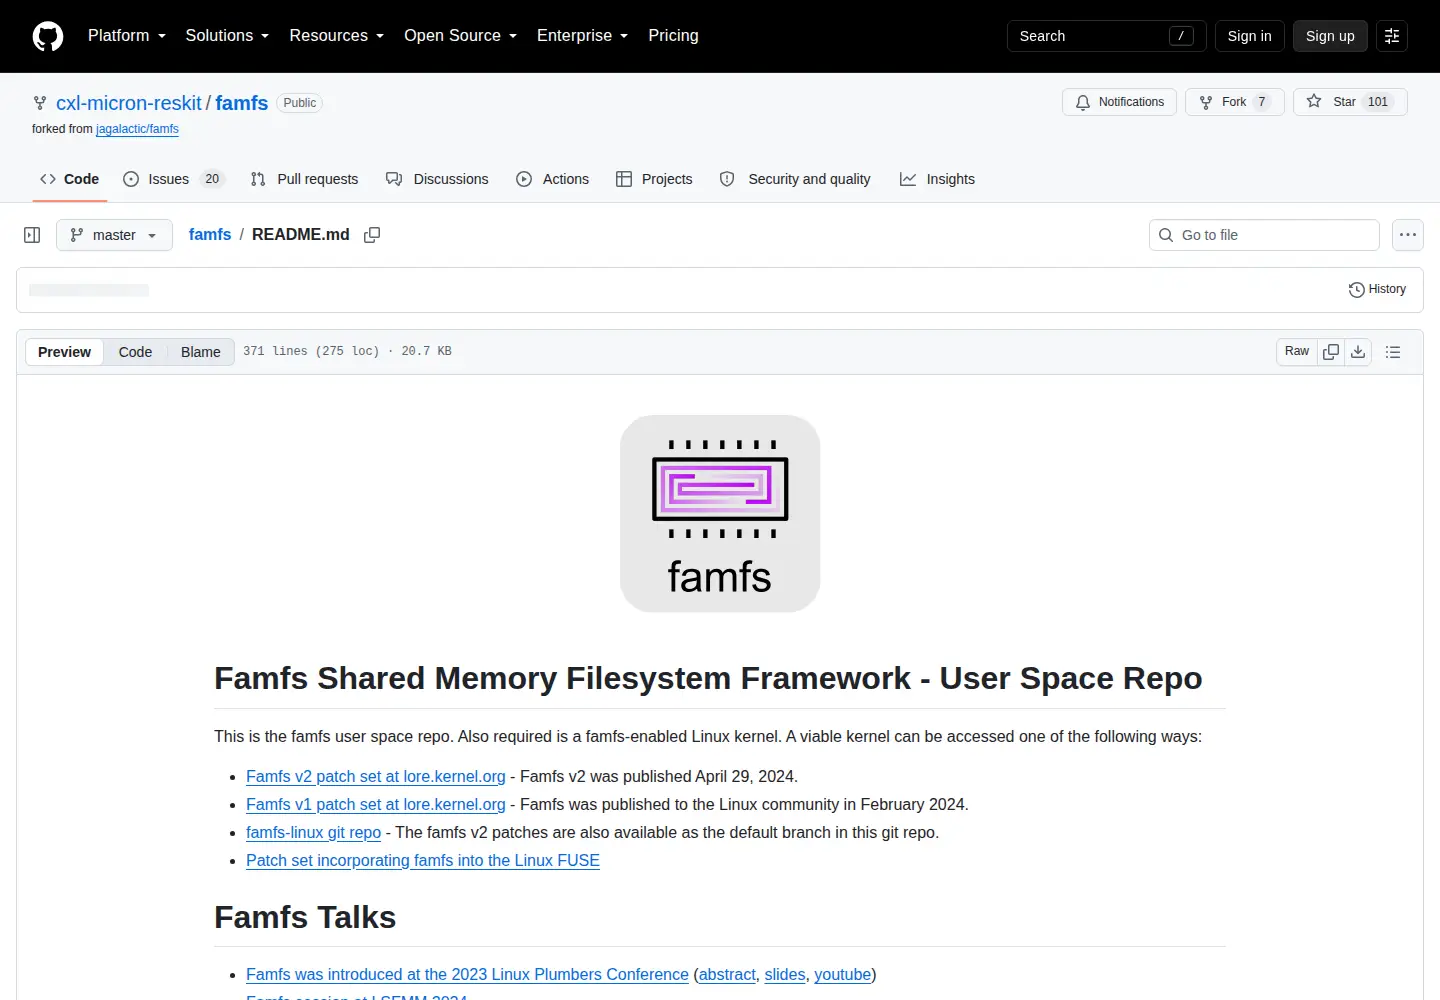Switch to Code view
Screen dimensions: 1440x1000
pos(135,352)
